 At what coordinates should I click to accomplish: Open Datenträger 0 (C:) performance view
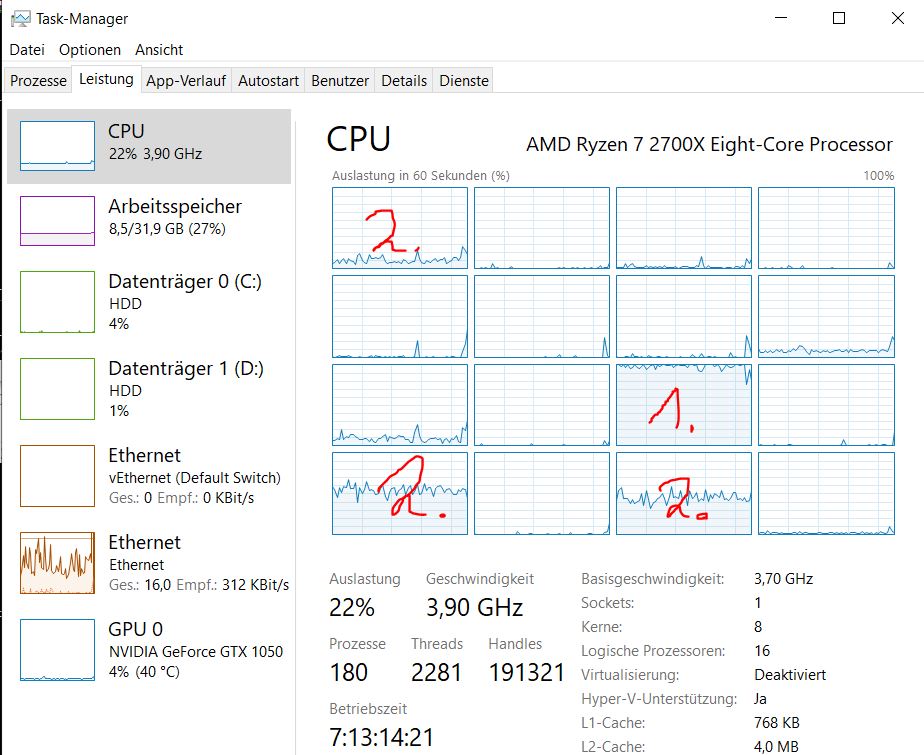56,302
